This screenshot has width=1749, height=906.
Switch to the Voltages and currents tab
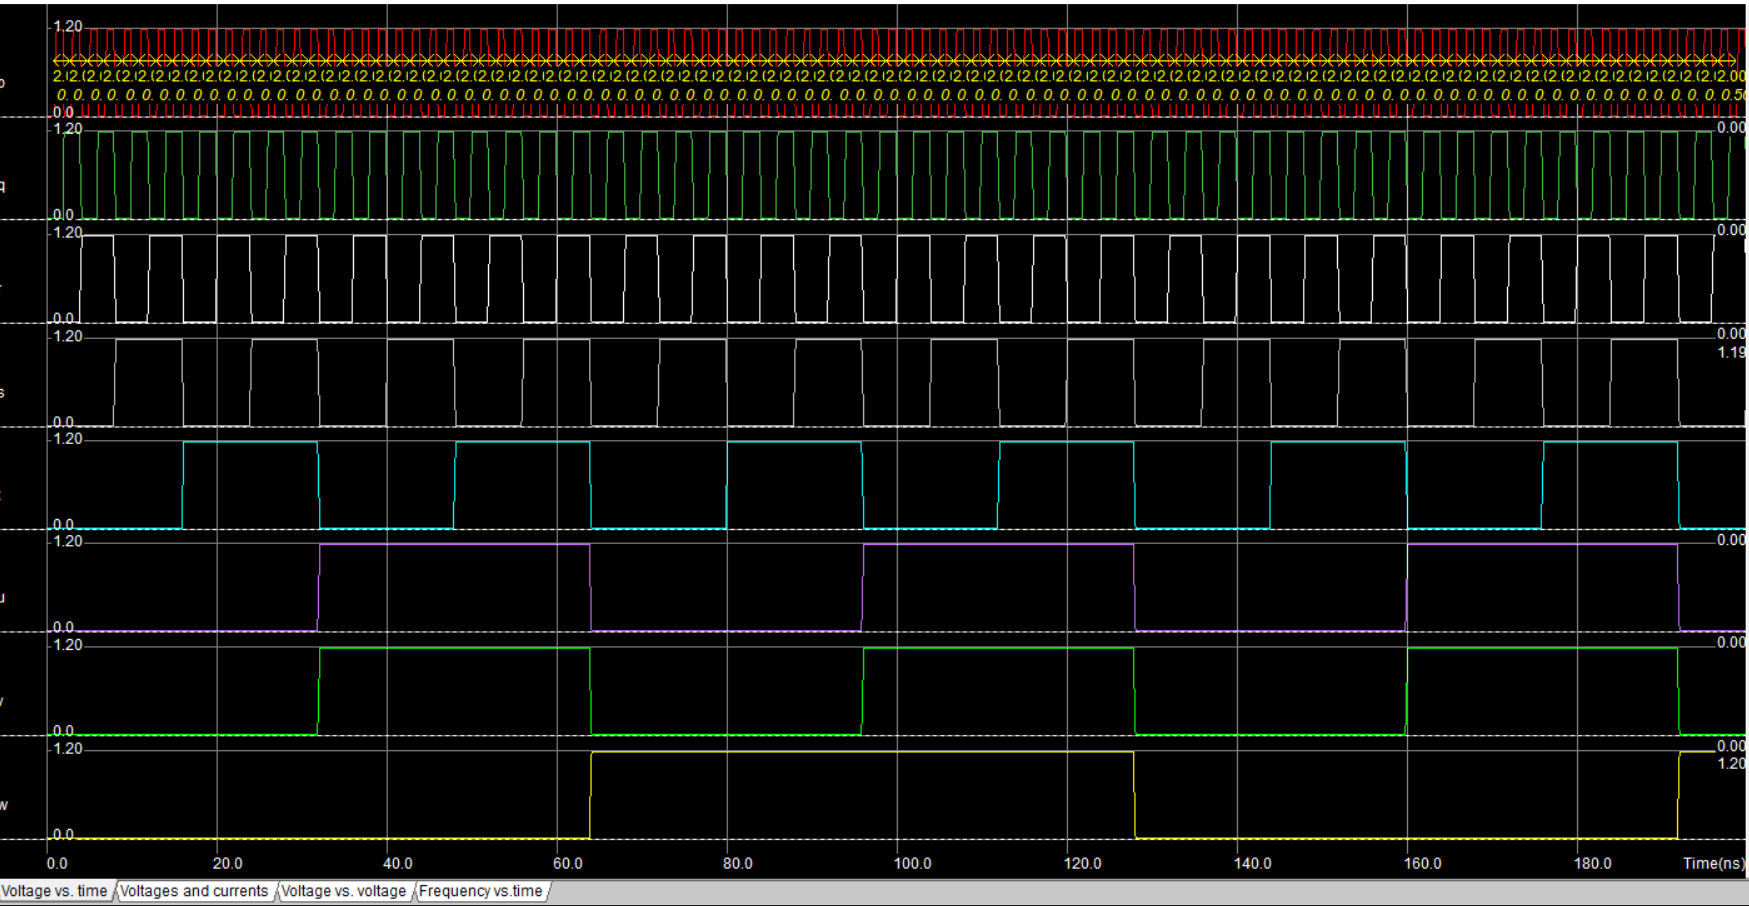click(196, 891)
